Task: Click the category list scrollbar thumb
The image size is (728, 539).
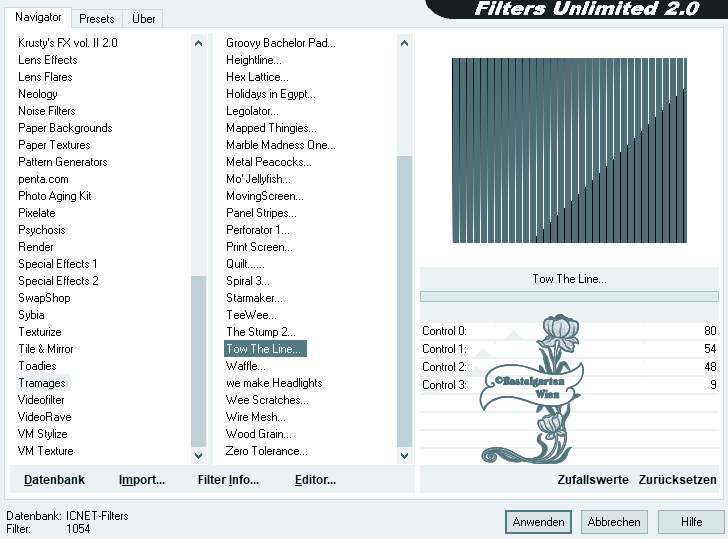Action: [x=198, y=361]
